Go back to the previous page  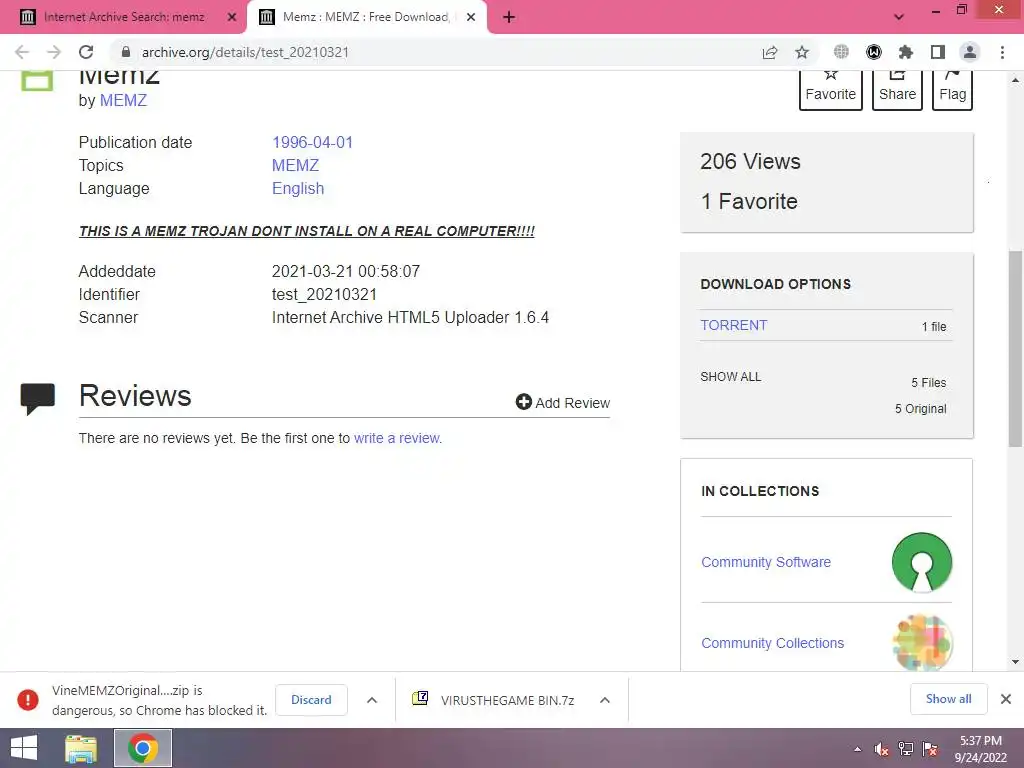22,52
